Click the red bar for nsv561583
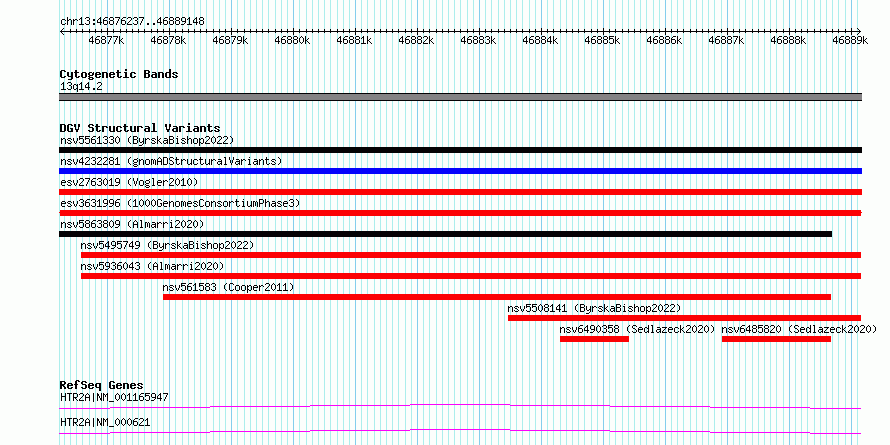The height and width of the screenshot is (445, 890). [497, 297]
